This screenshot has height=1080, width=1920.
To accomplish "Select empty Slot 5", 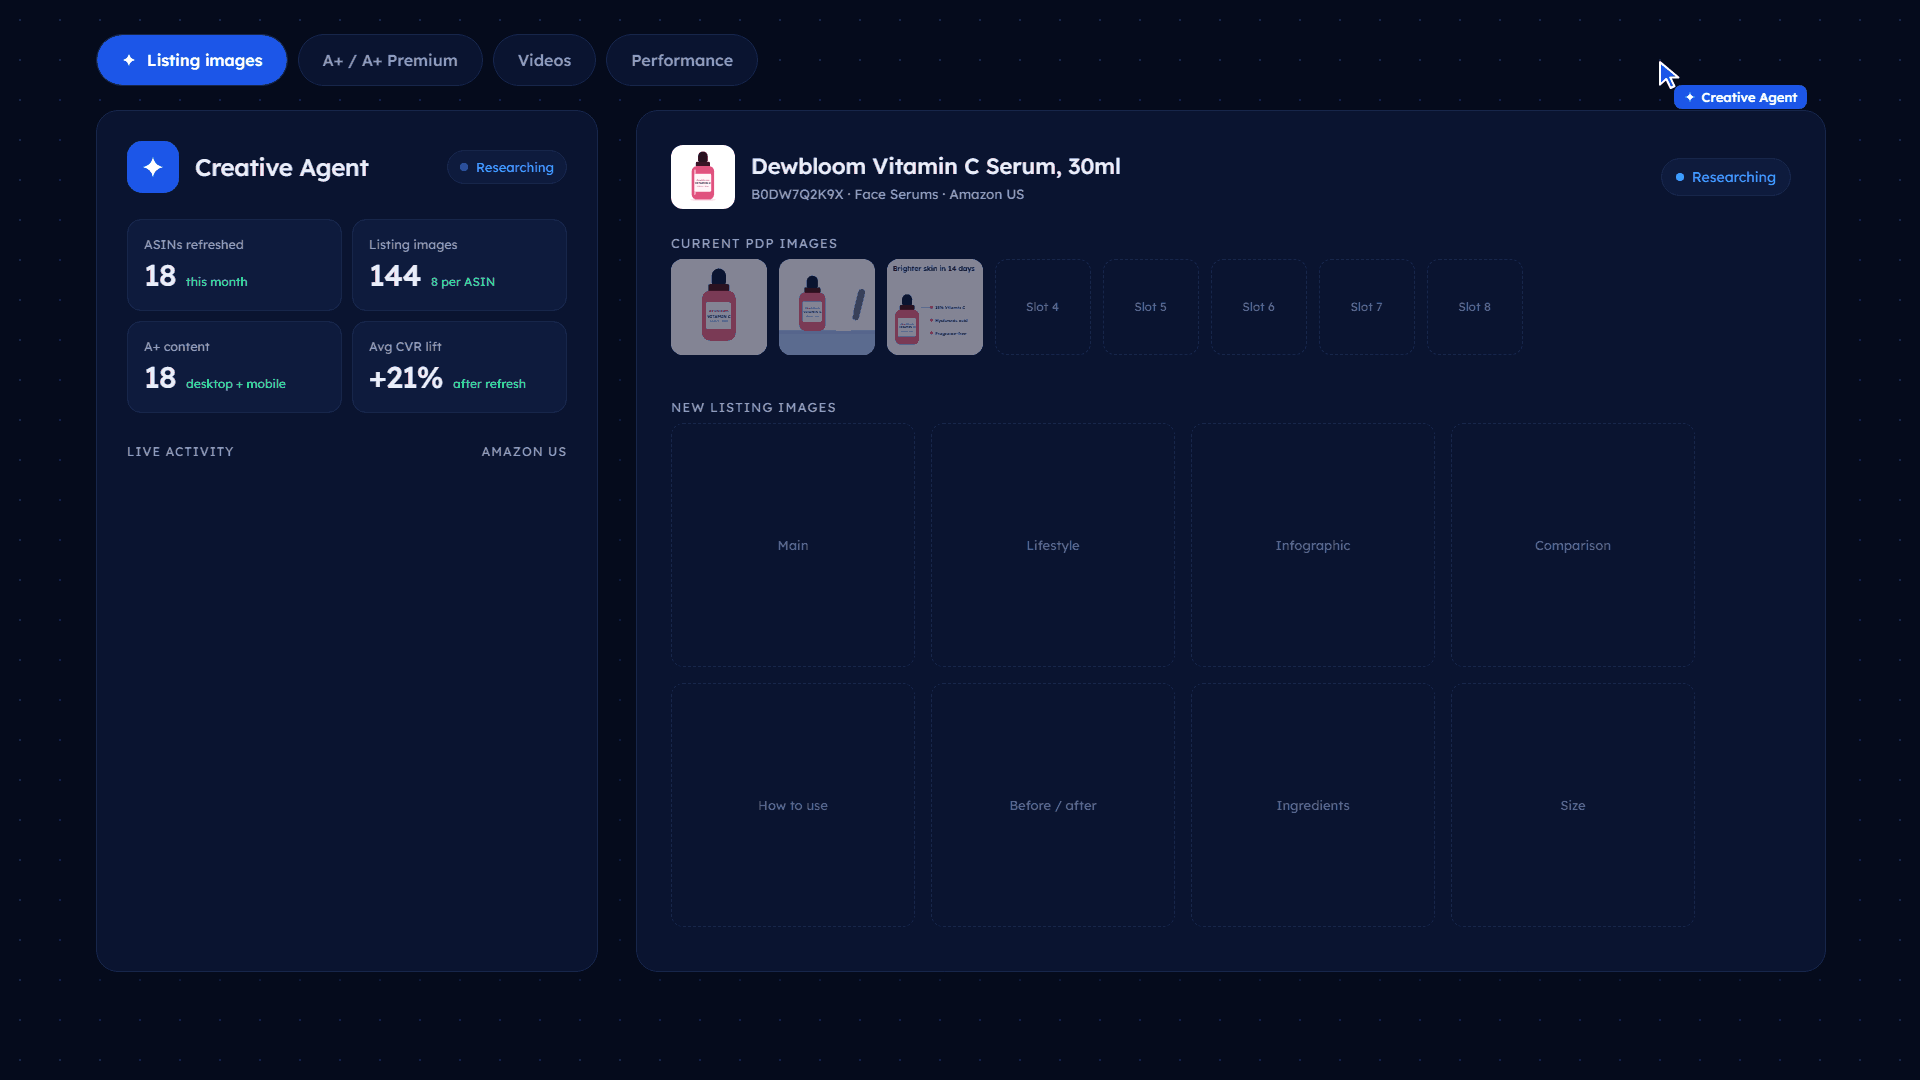I will [1151, 307].
